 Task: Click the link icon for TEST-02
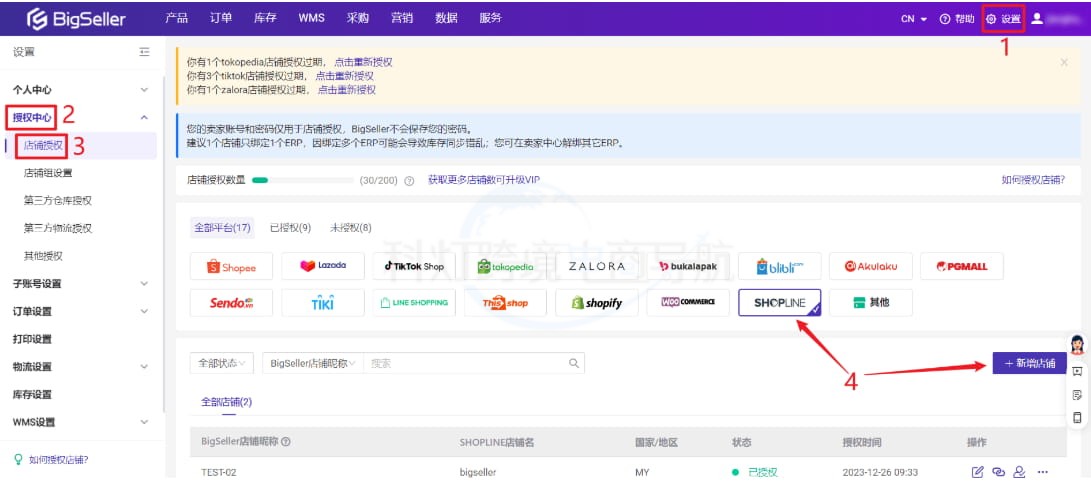click(998, 472)
